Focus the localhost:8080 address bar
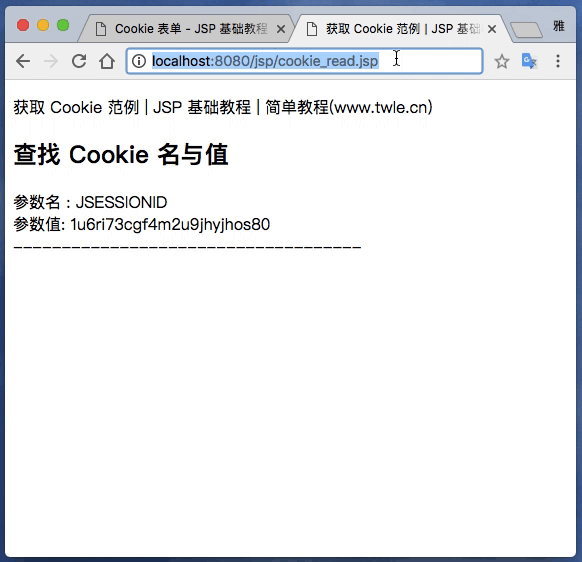Image resolution: width=582 pixels, height=562 pixels. pos(304,61)
